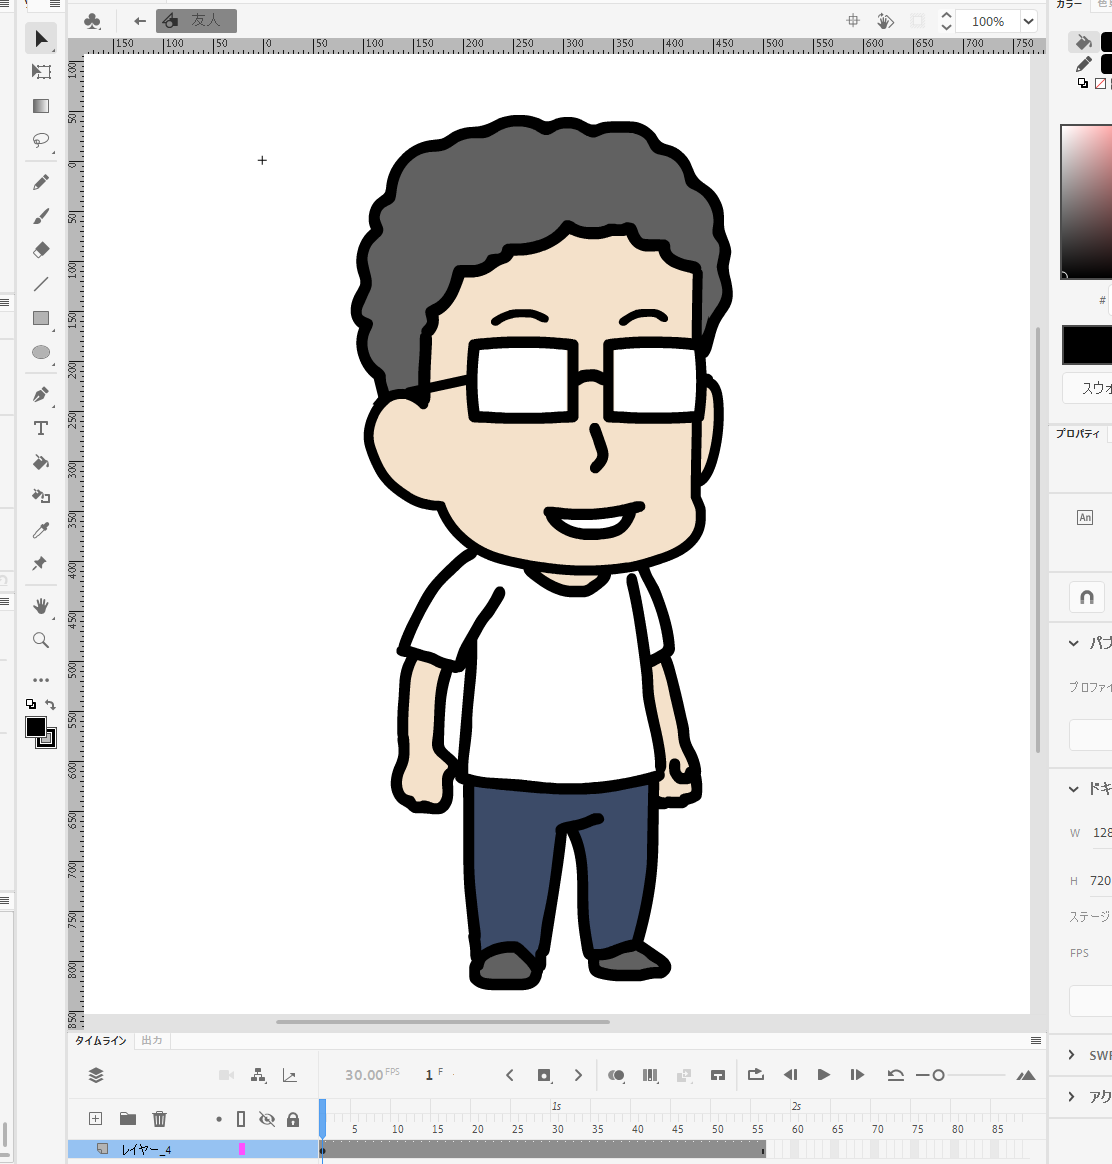Step back one frame
Image resolution: width=1112 pixels, height=1164 pixels.
791,1075
